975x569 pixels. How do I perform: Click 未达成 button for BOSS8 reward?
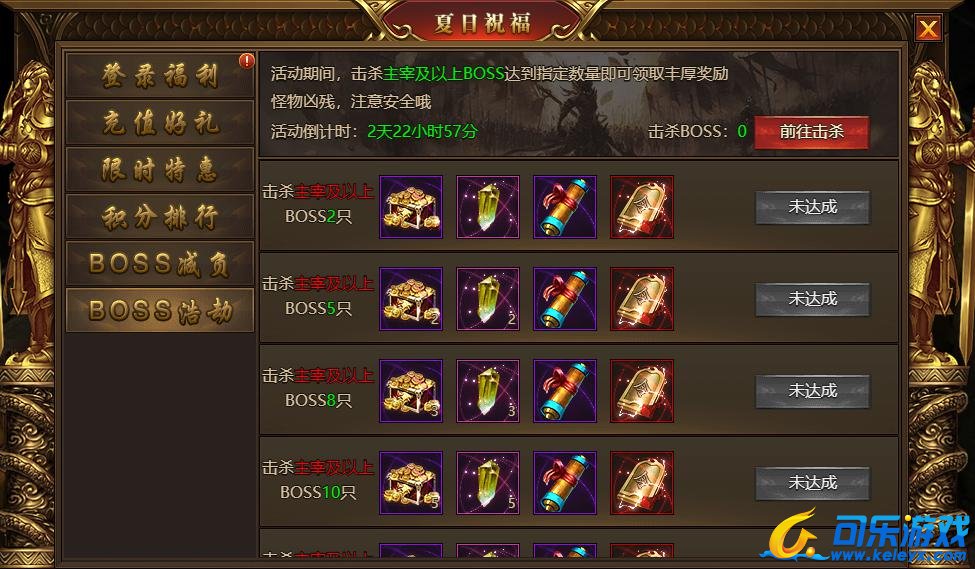(812, 391)
